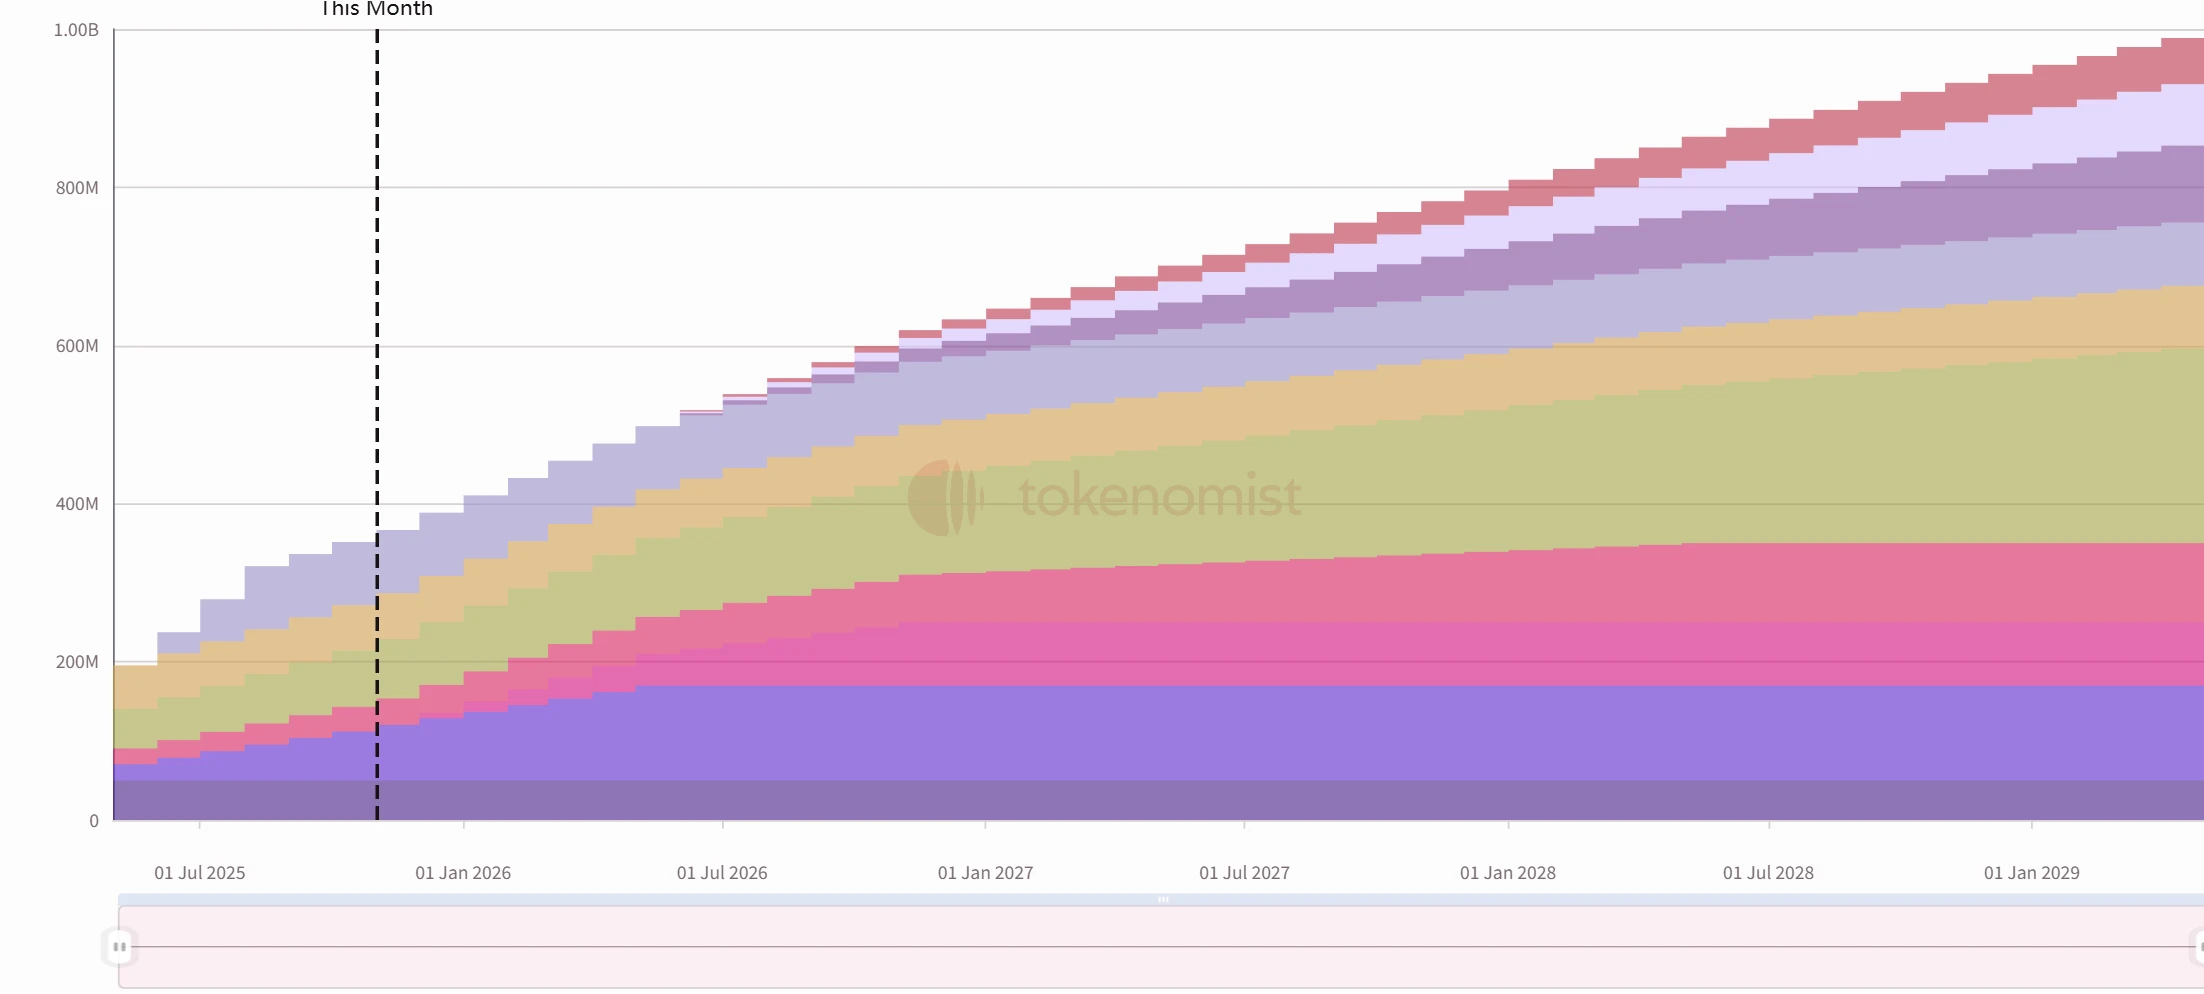
Task: Click the 800M y-axis label
Action: point(77,188)
